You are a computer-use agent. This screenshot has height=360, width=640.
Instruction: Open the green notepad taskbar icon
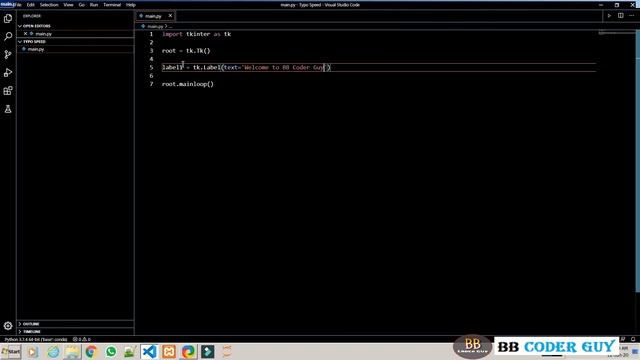click(130, 351)
